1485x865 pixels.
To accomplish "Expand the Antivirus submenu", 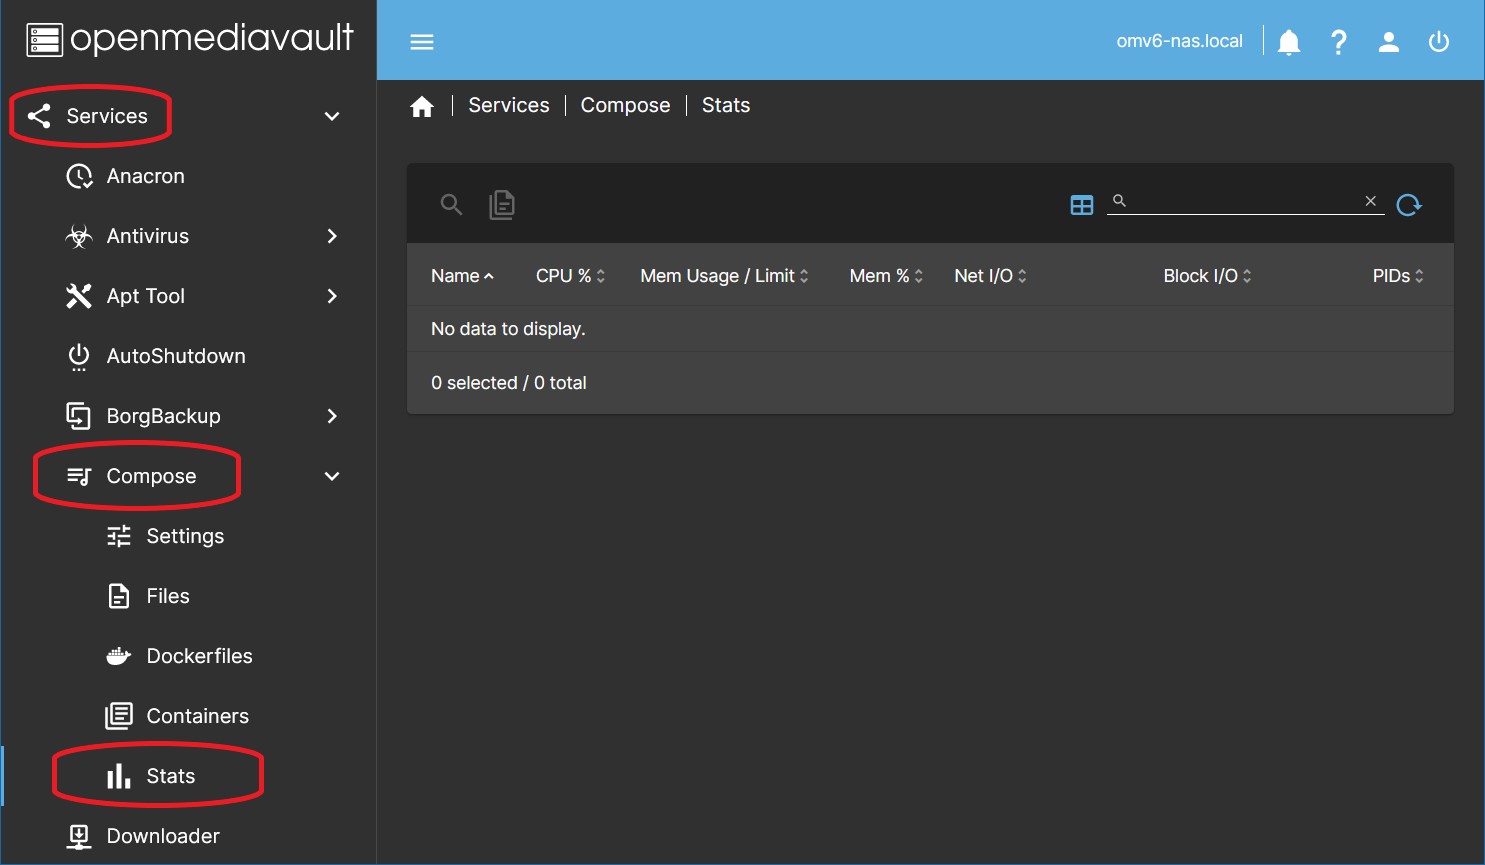I will coord(332,237).
